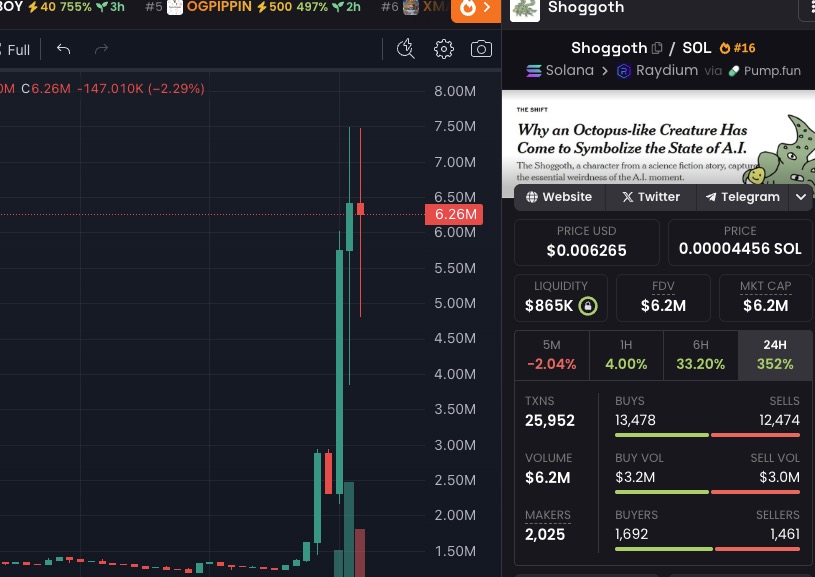The height and width of the screenshot is (577, 815).
Task: Select the 5M timeframe tab
Action: click(x=551, y=356)
